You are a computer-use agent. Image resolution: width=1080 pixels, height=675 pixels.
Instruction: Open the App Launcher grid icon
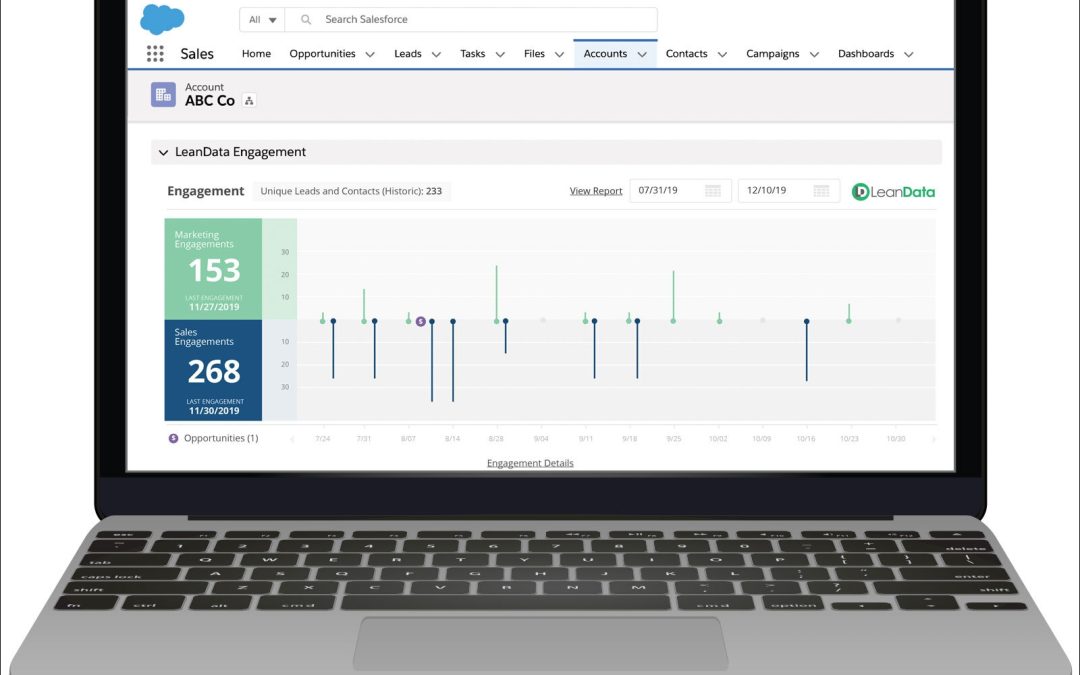pyautogui.click(x=155, y=54)
